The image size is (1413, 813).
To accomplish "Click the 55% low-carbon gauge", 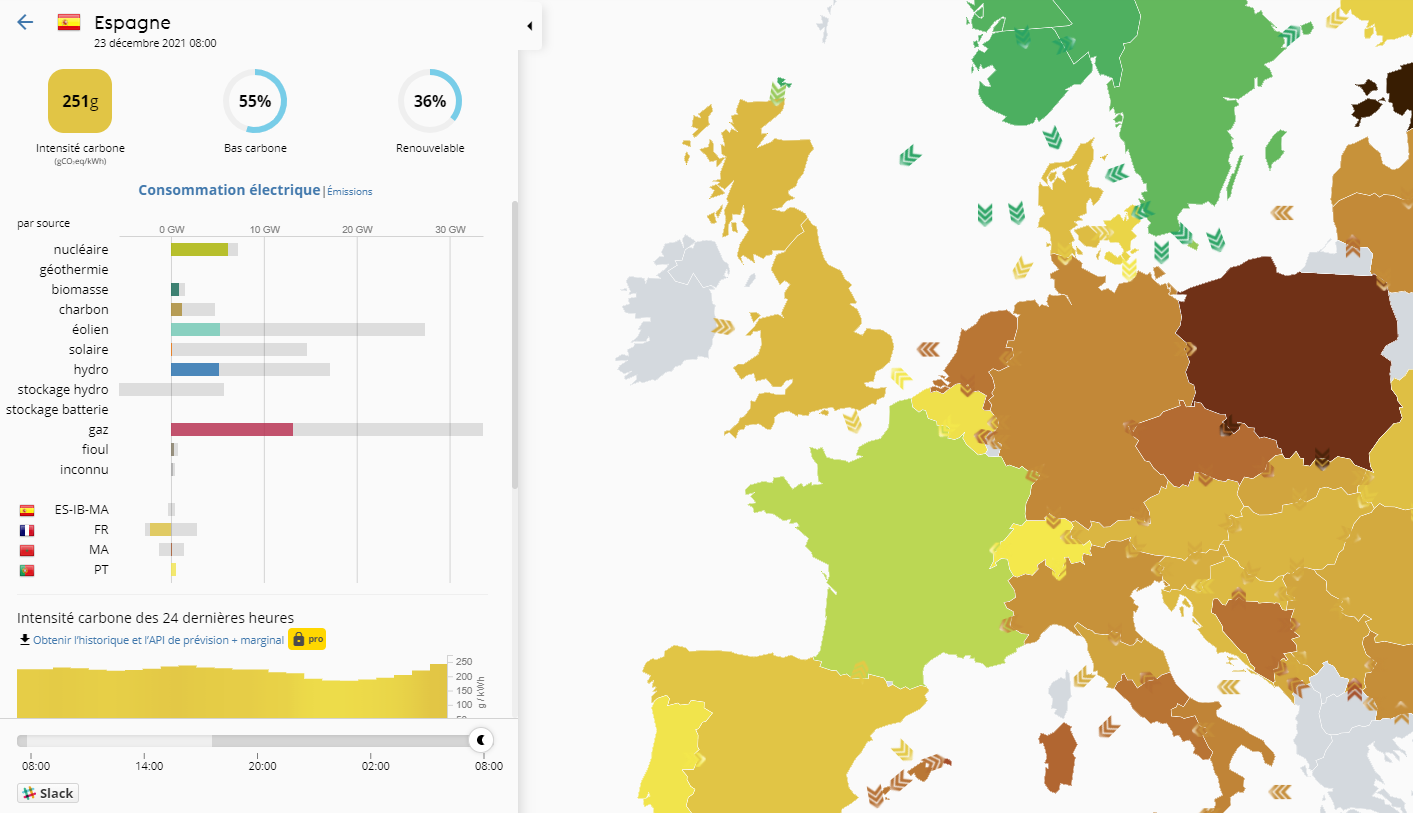I will [255, 101].
